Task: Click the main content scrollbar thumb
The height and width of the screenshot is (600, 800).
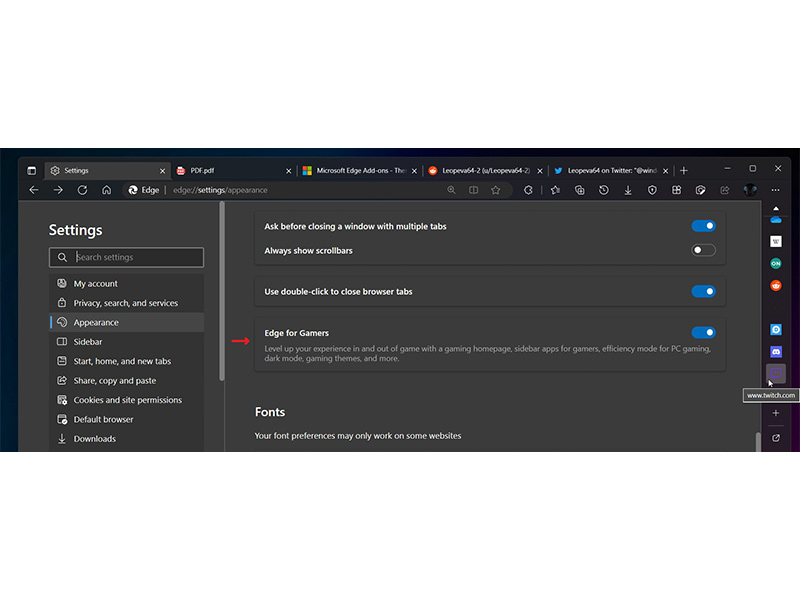Action: click(x=758, y=442)
